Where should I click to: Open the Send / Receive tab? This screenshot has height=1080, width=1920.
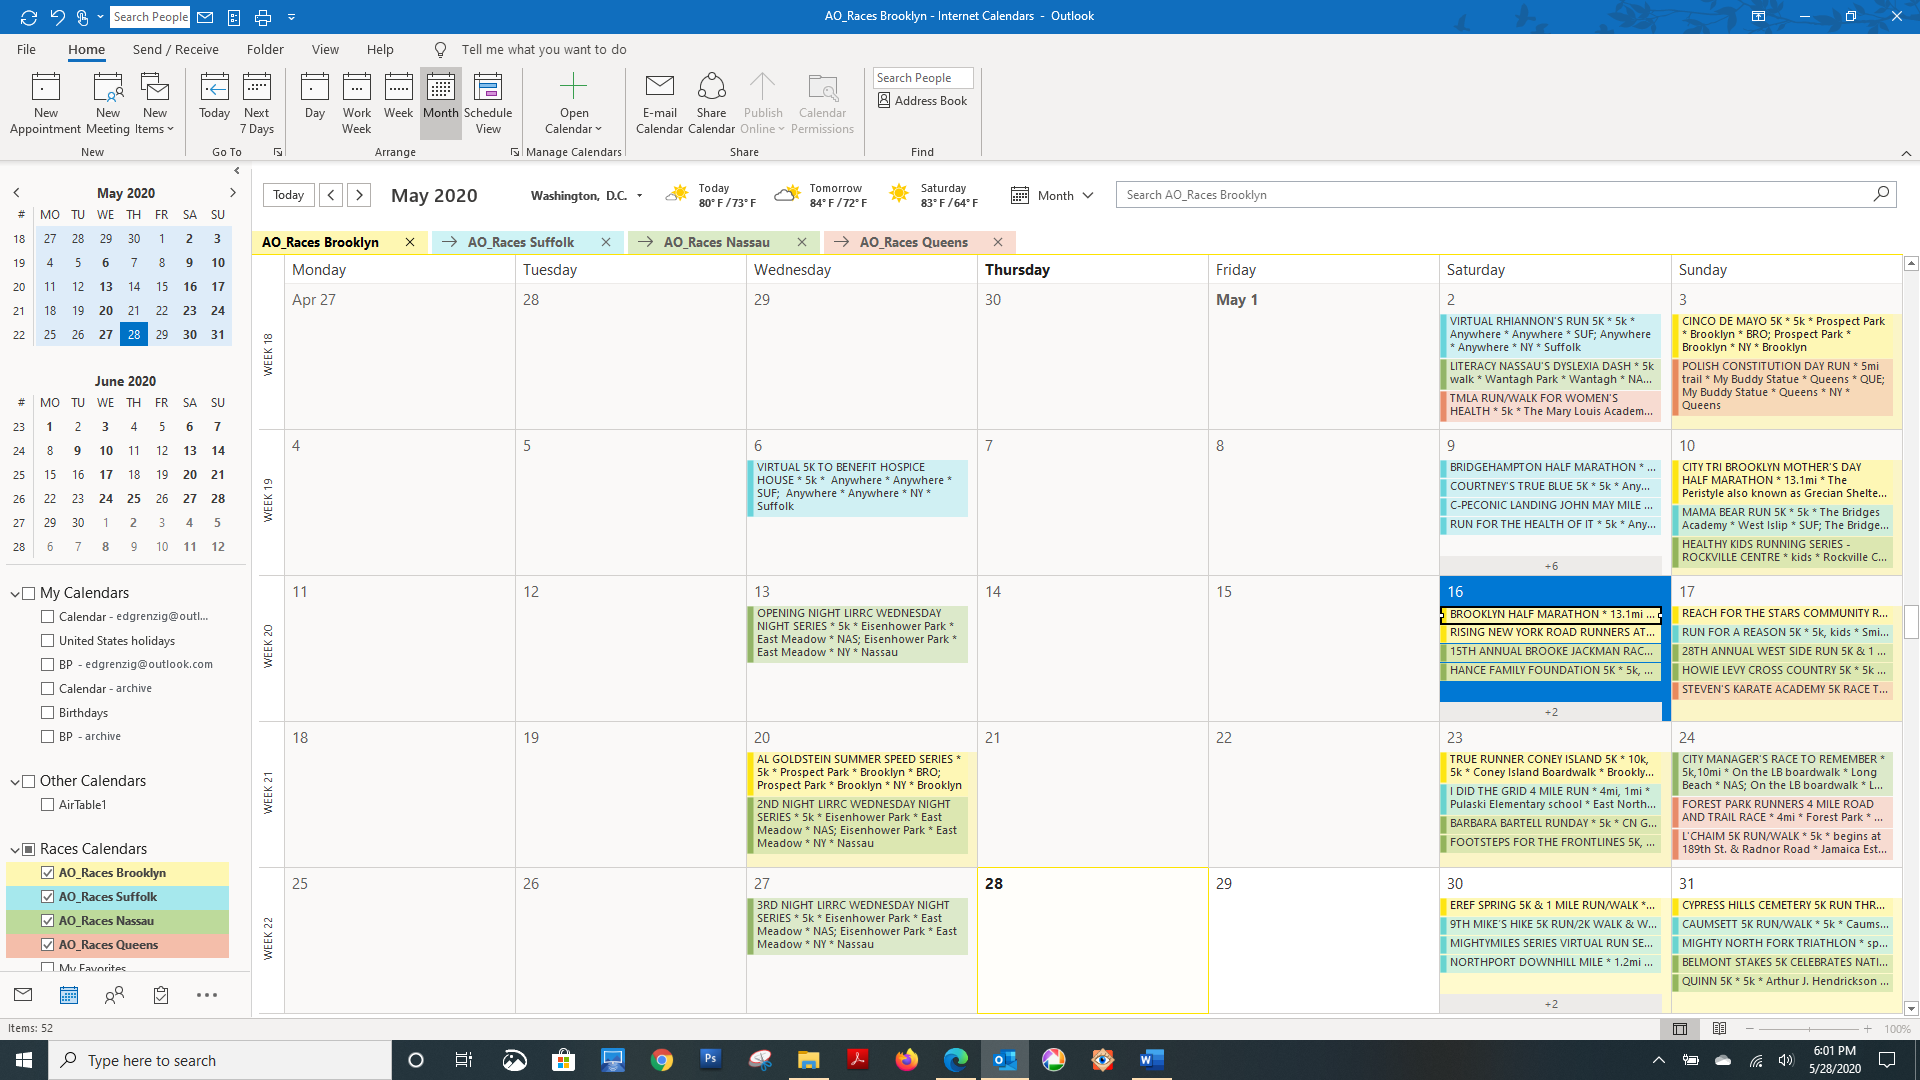pos(176,49)
